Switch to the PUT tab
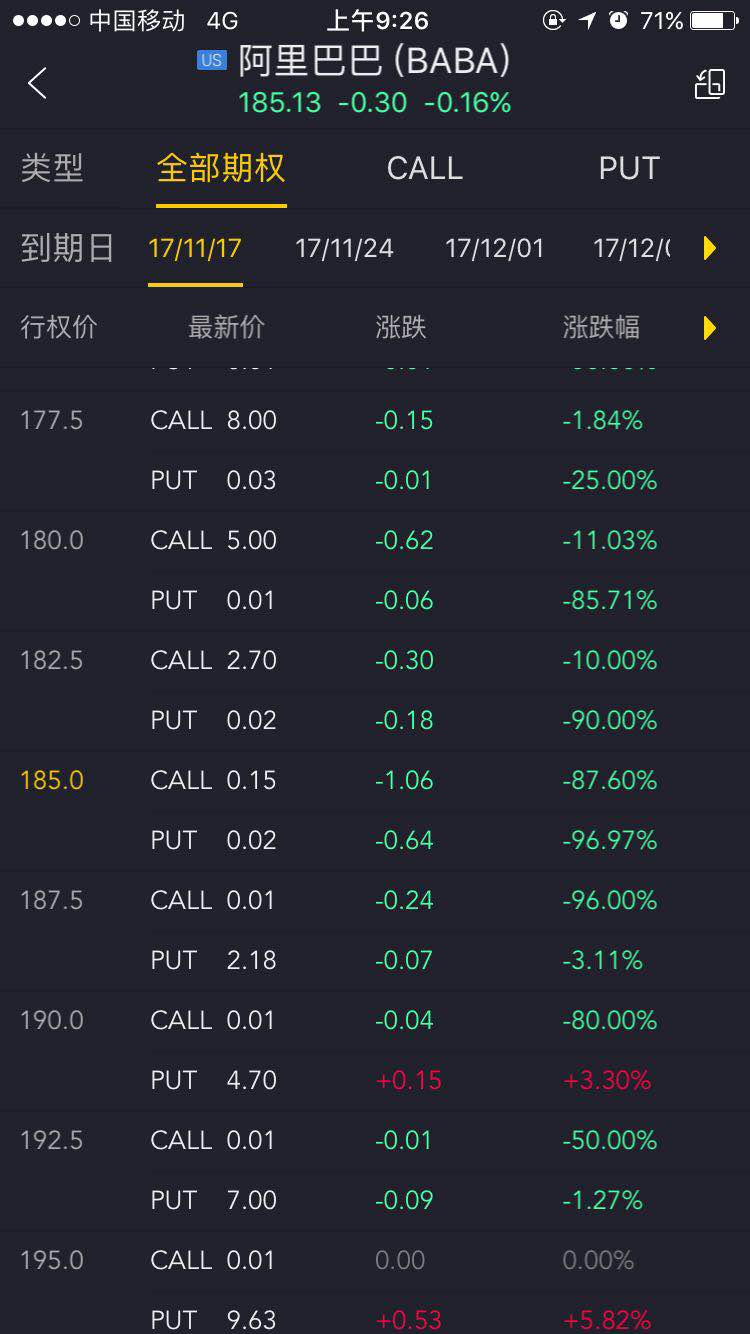750x1334 pixels. click(x=629, y=168)
